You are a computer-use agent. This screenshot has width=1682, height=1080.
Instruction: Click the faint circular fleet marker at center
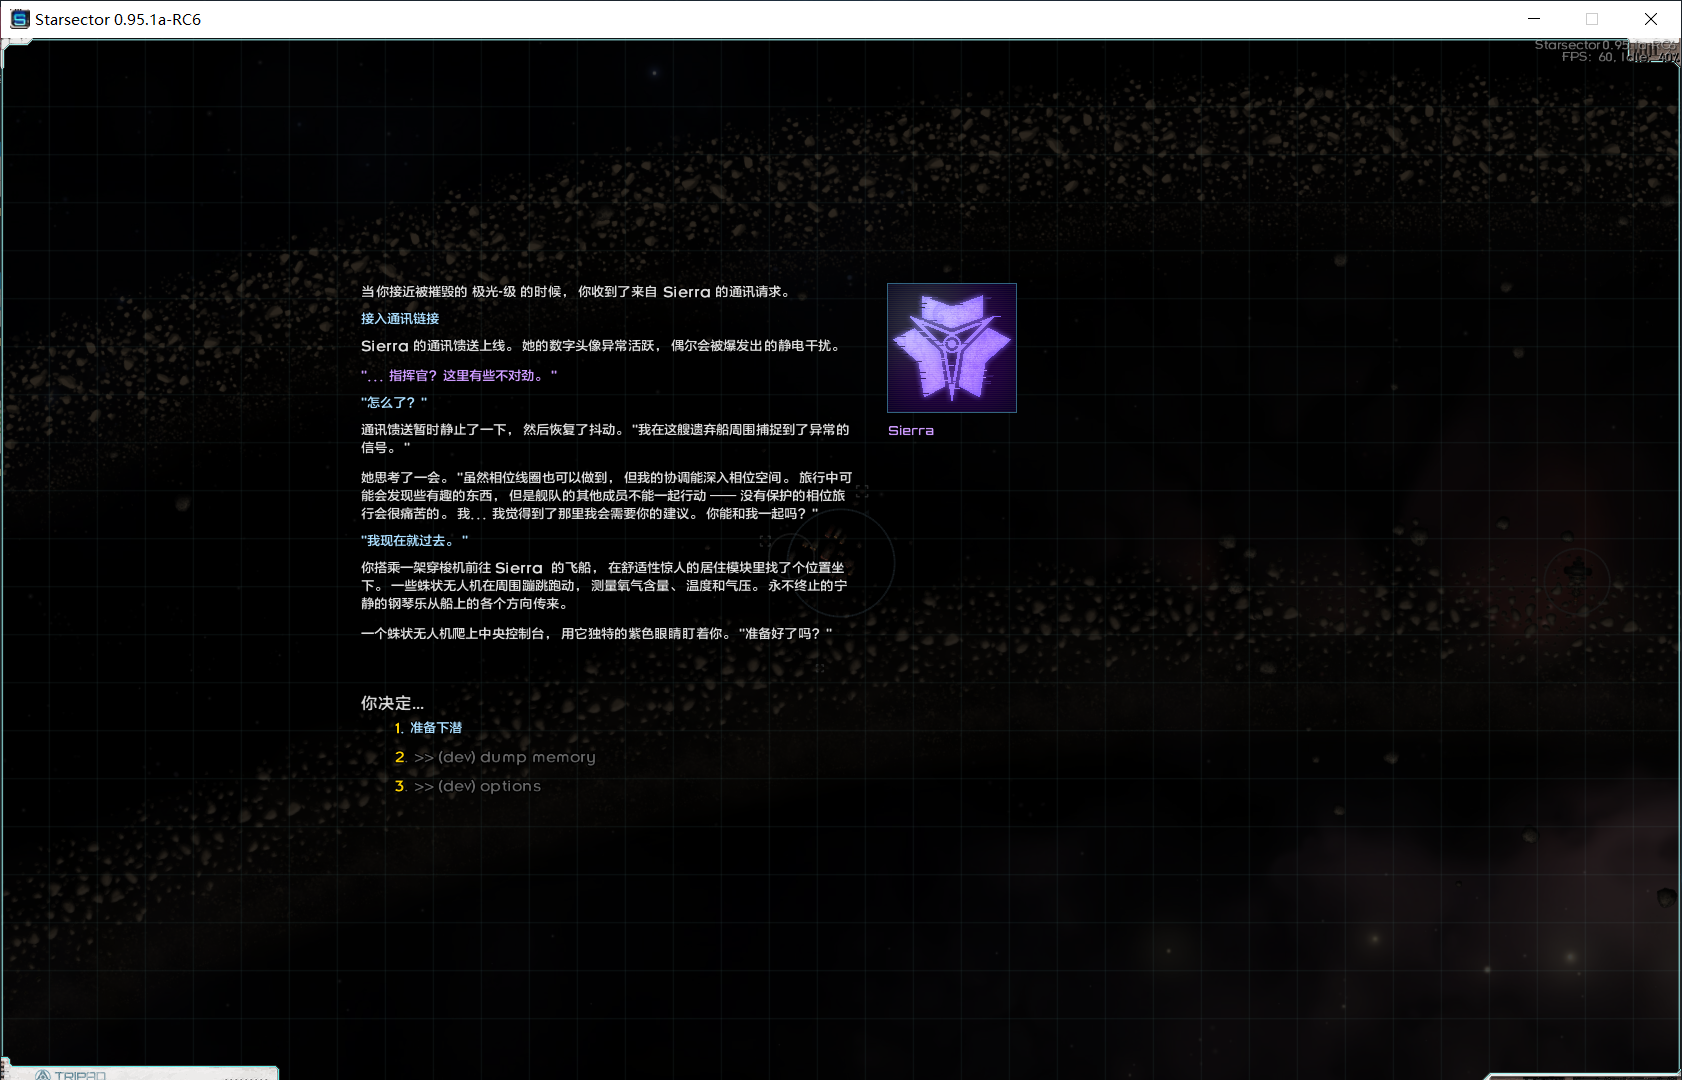(x=838, y=562)
